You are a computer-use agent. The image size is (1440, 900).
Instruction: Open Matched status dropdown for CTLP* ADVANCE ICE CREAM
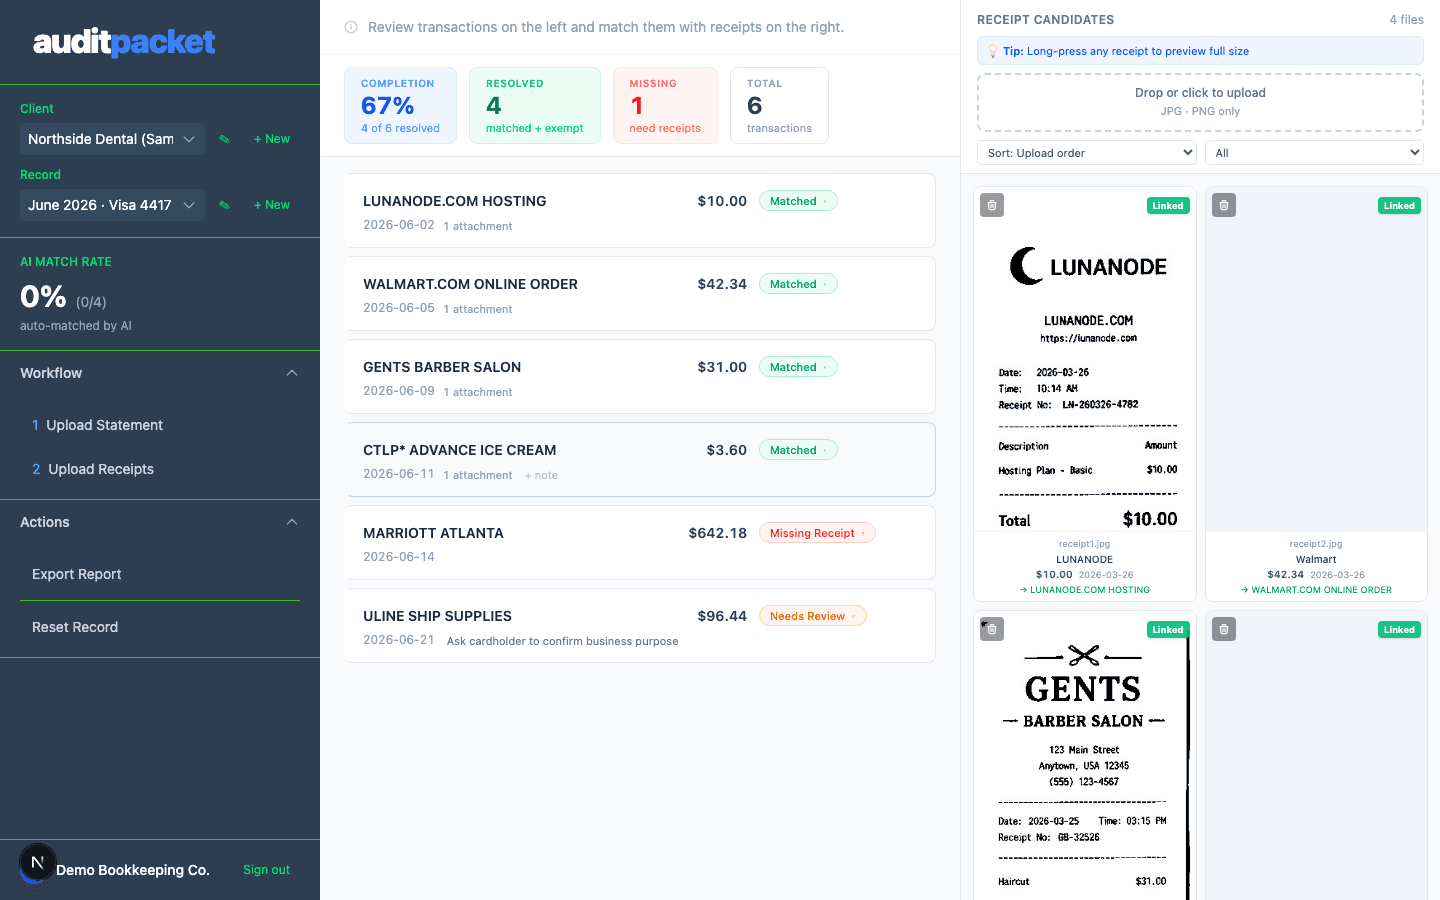pos(798,450)
